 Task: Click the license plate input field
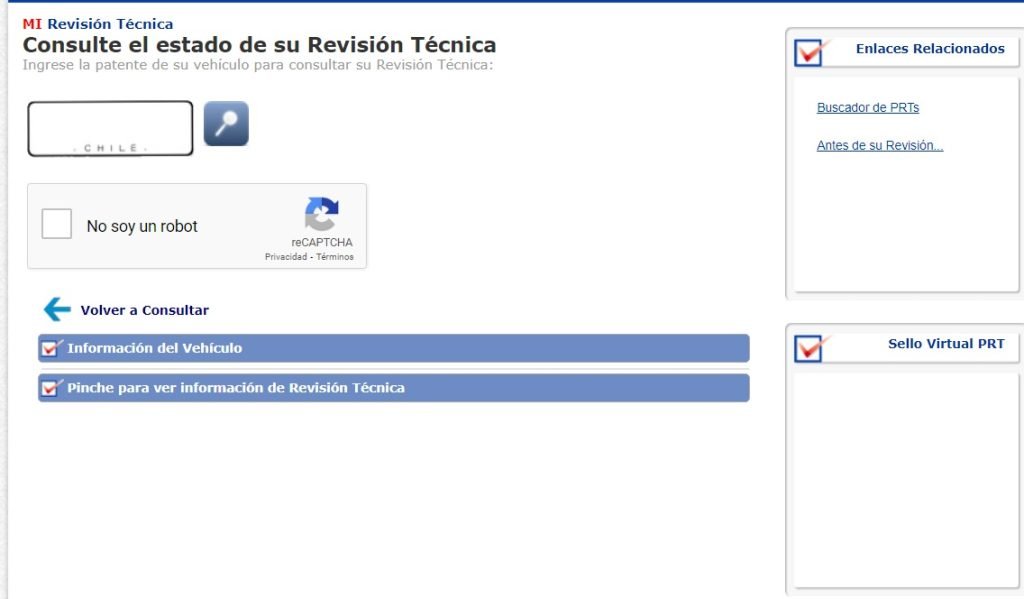pos(110,128)
